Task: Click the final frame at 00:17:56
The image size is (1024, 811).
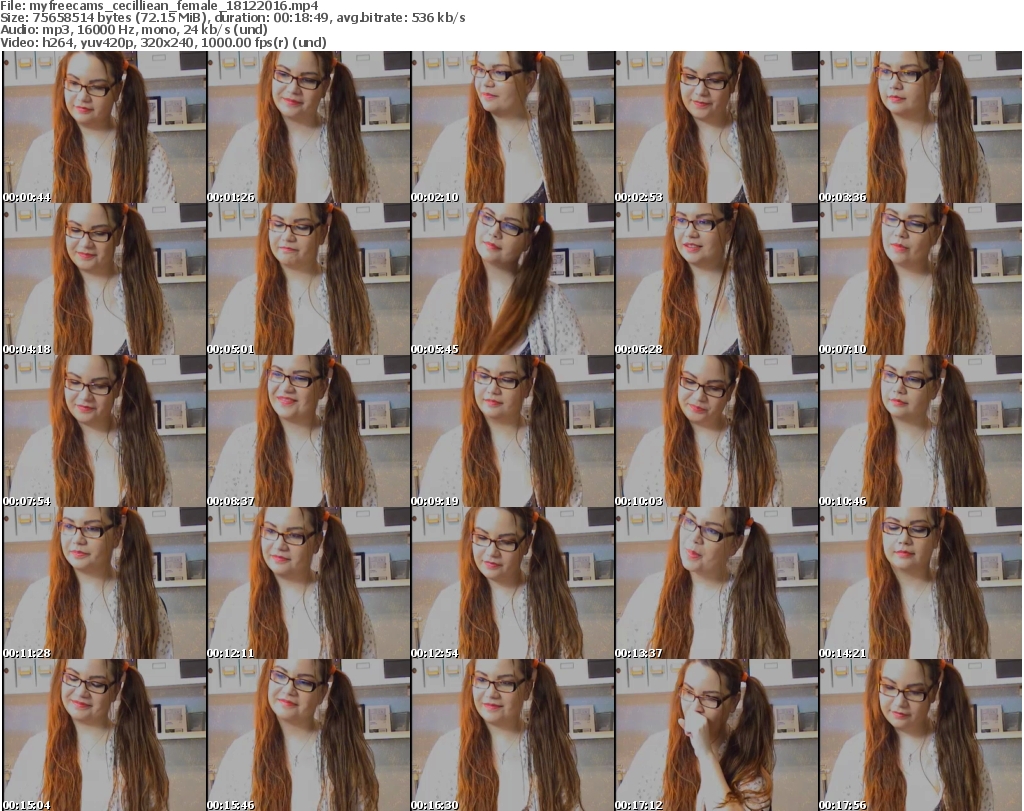Action: tap(920, 735)
